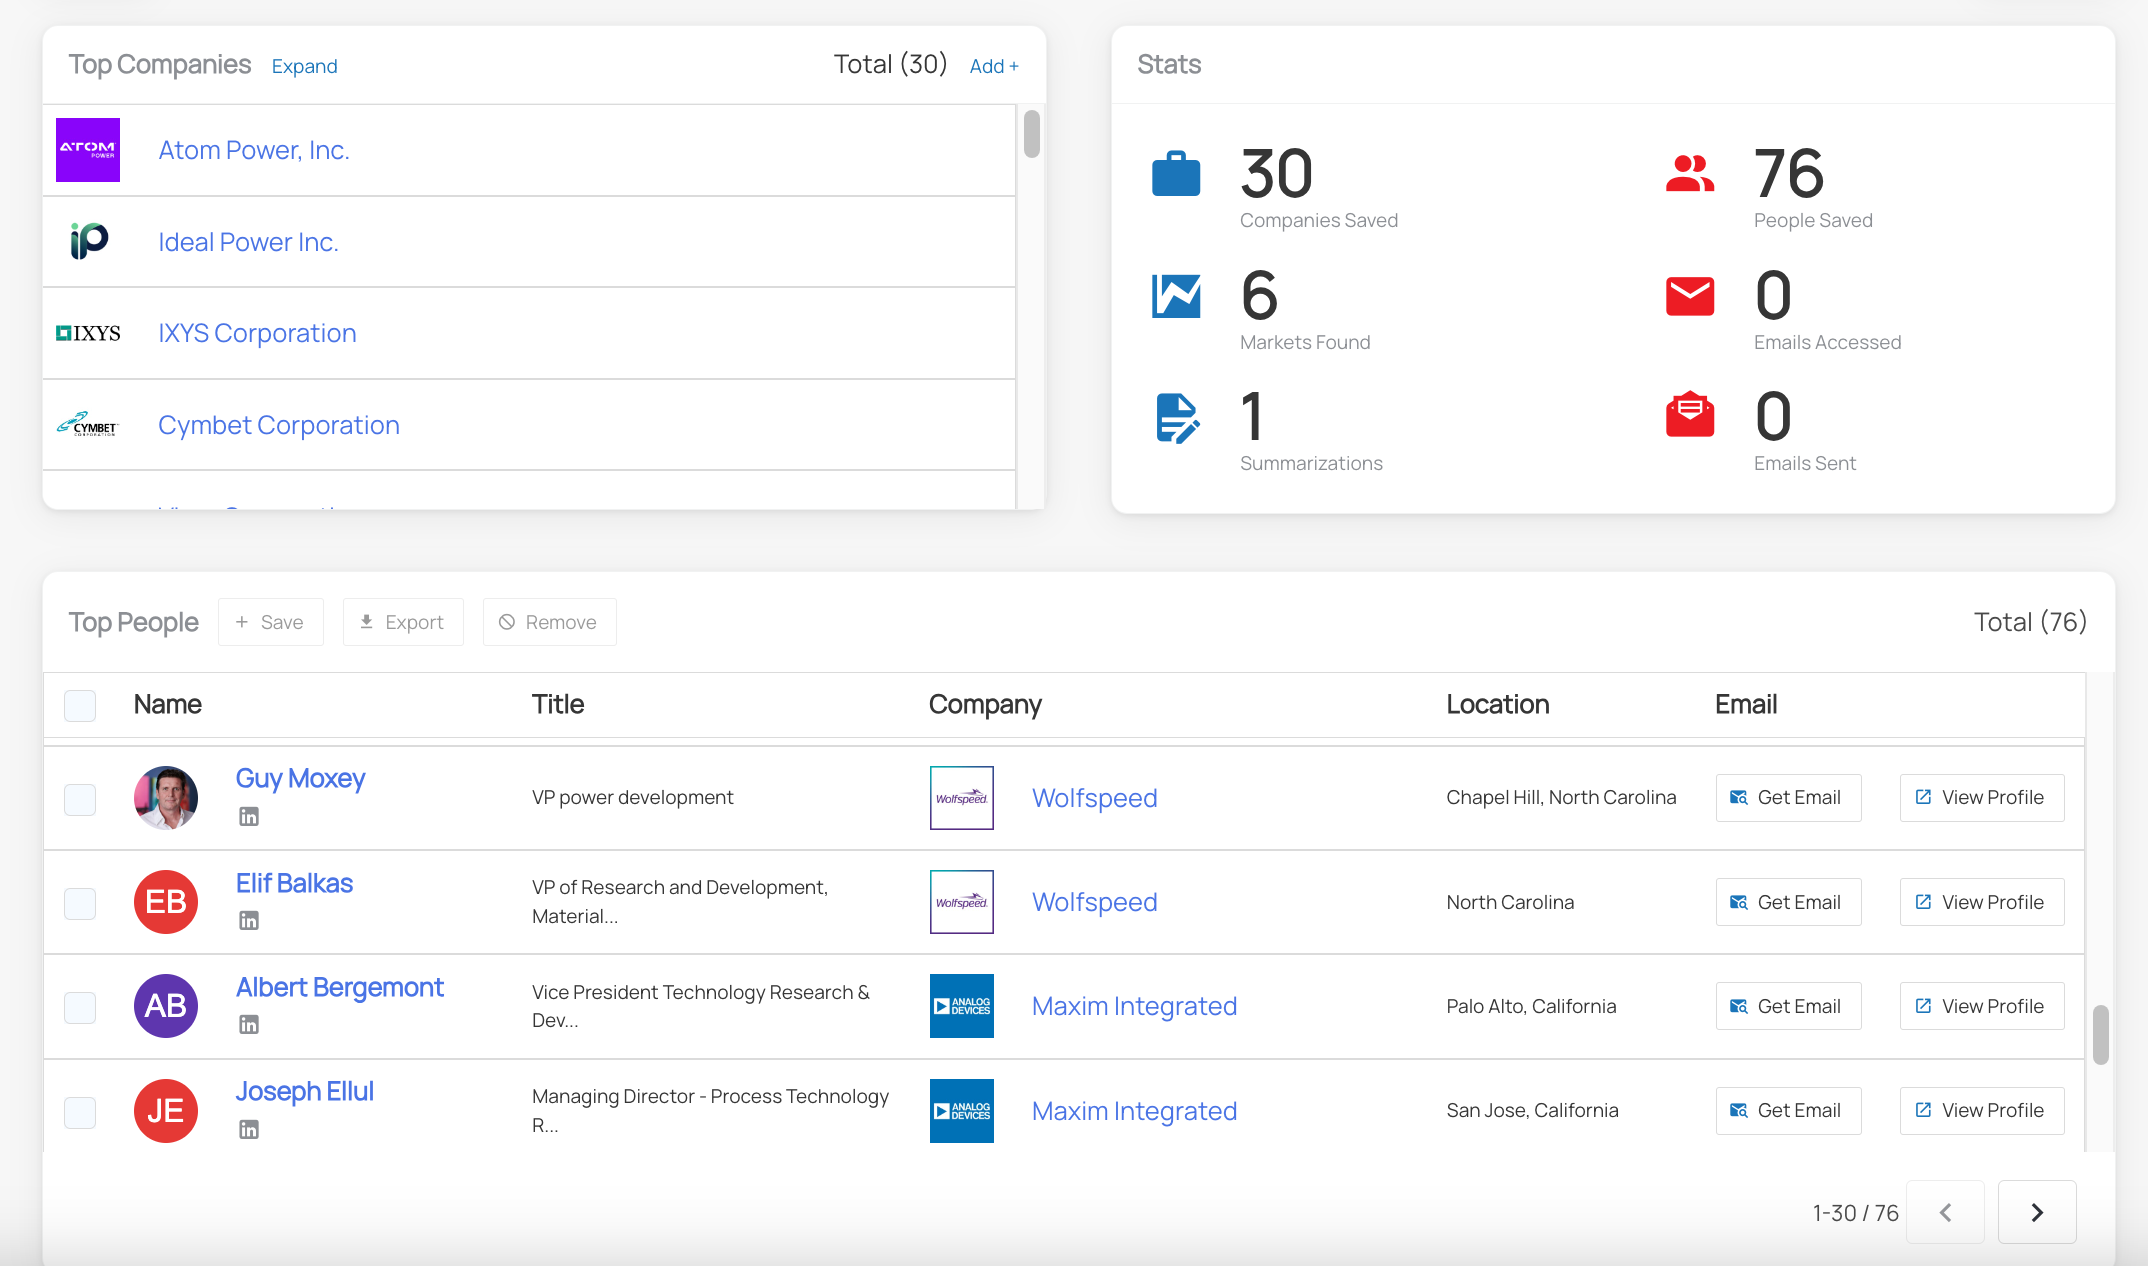Click the Top Companies list scrollbar
Image resolution: width=2148 pixels, height=1266 pixels.
point(1032,135)
